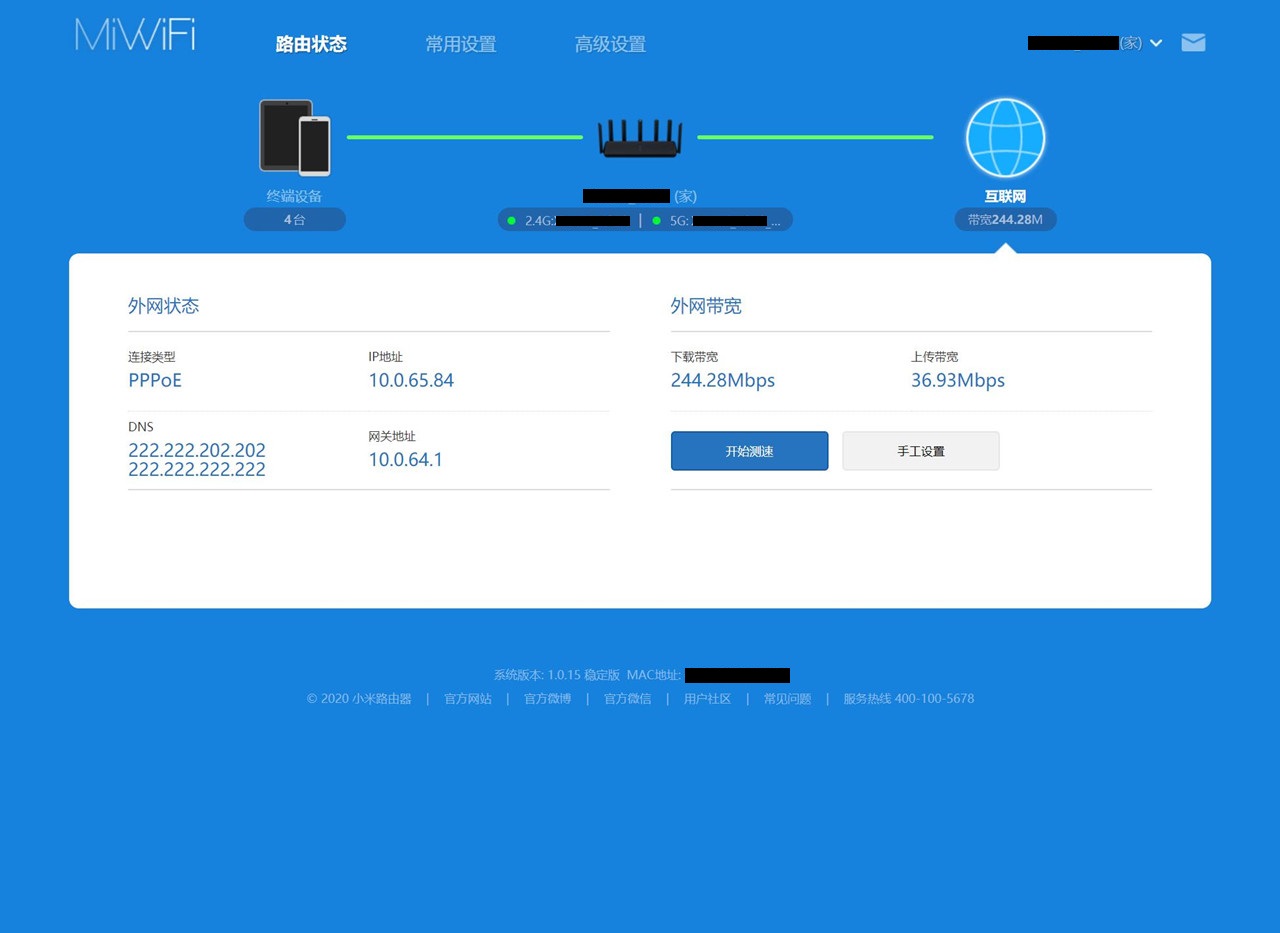Click the 互联网 internet globe icon

pos(1004,137)
